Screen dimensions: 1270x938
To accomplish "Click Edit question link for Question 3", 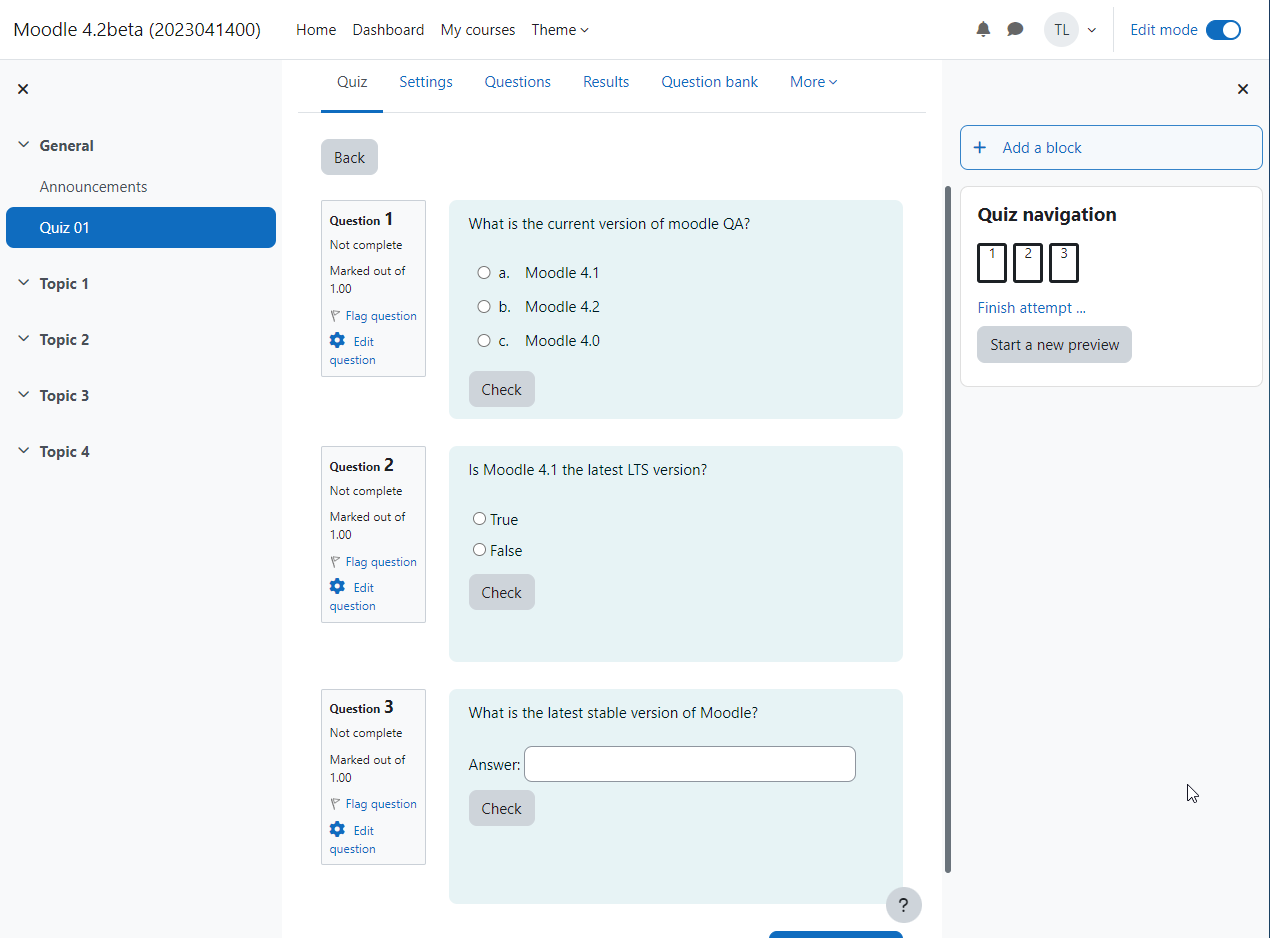I will (353, 840).
